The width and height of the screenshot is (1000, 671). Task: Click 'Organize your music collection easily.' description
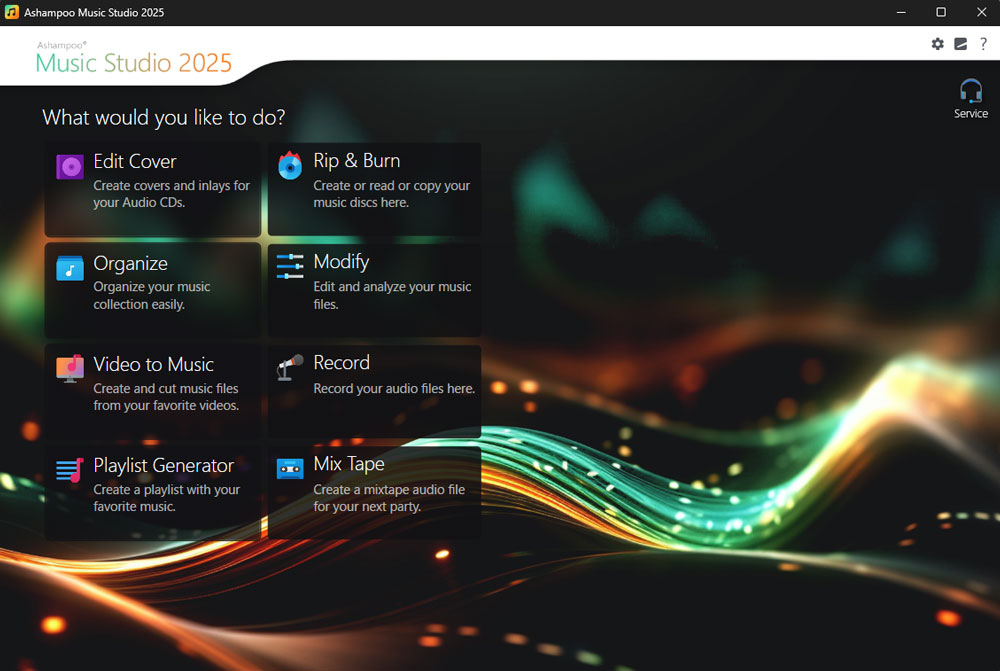152,295
